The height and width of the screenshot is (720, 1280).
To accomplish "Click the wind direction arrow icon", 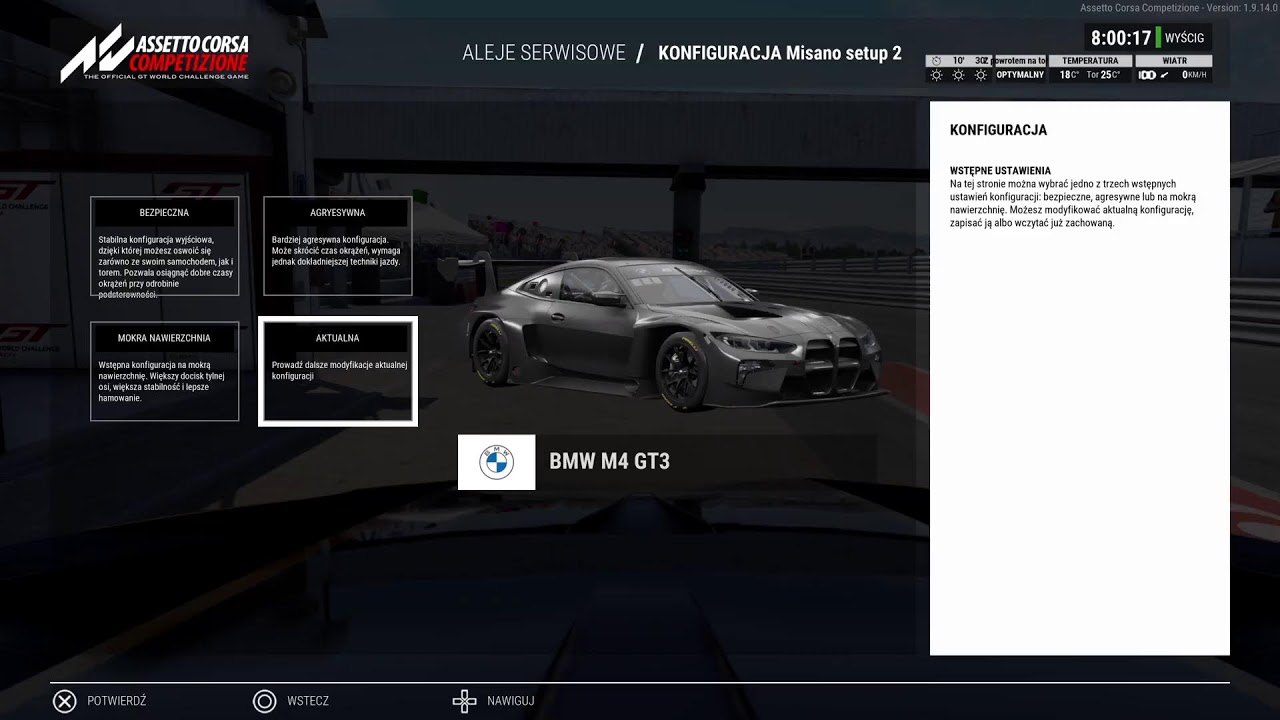I will pos(1163,75).
